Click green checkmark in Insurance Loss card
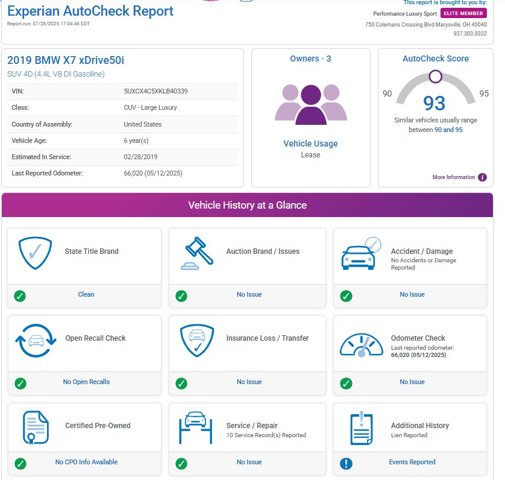 [181, 383]
